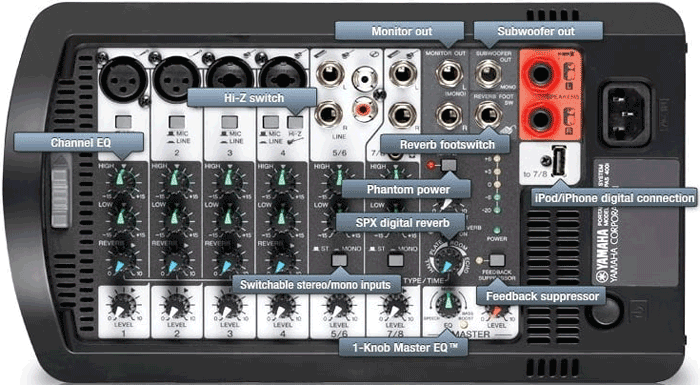Click channel 3 LOW EQ knob
The height and width of the screenshot is (385, 700).
point(228,218)
